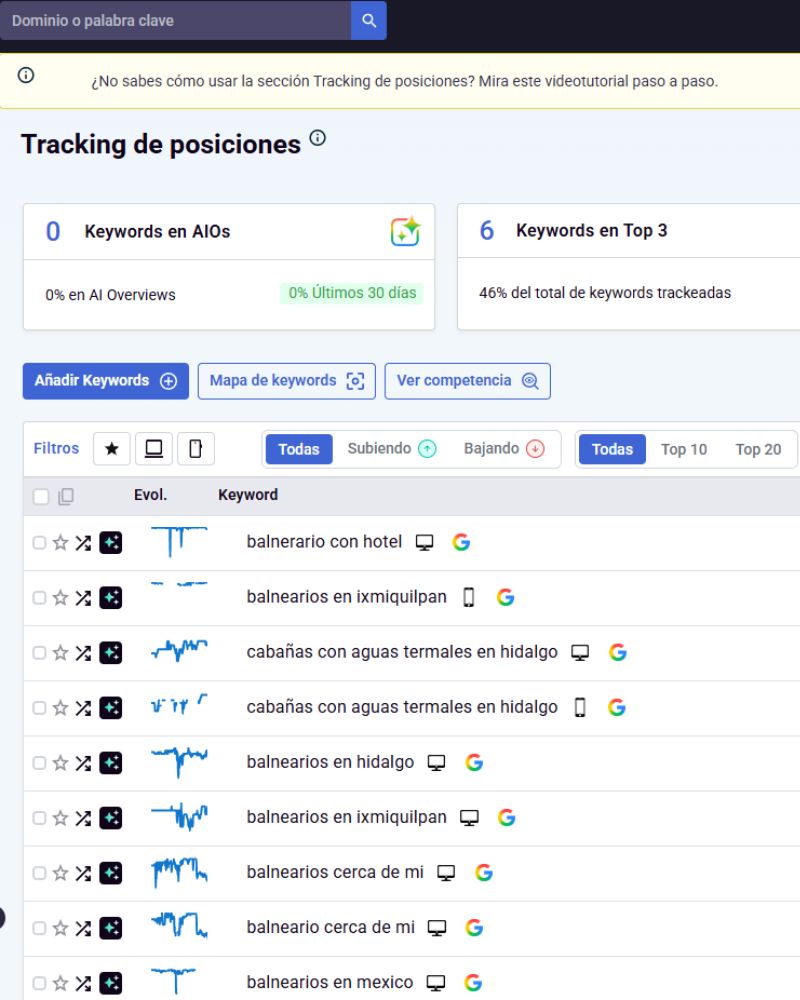
Task: Click desktop icon for cabañas con aguas termales en hidalgo
Action: 580,652
